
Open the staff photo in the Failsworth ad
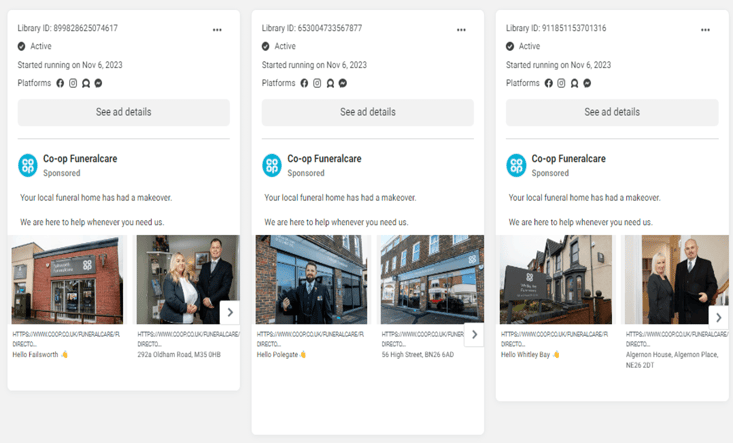click(188, 279)
